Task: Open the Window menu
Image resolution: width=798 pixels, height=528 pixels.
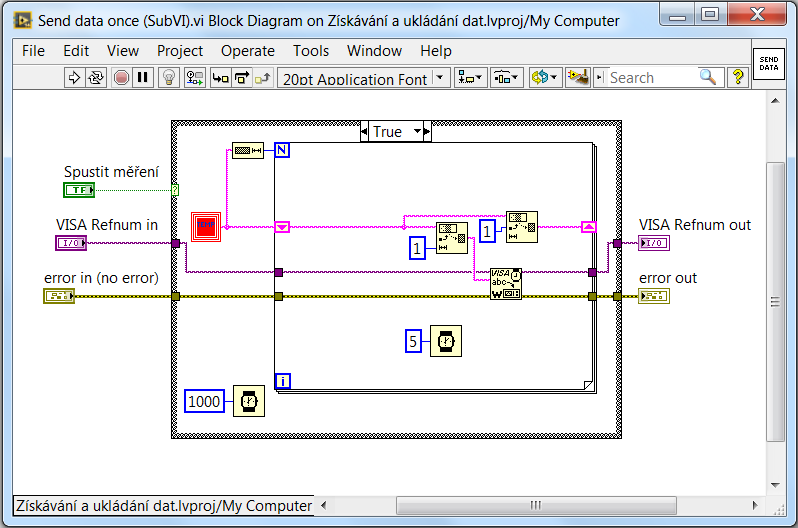Action: click(375, 51)
